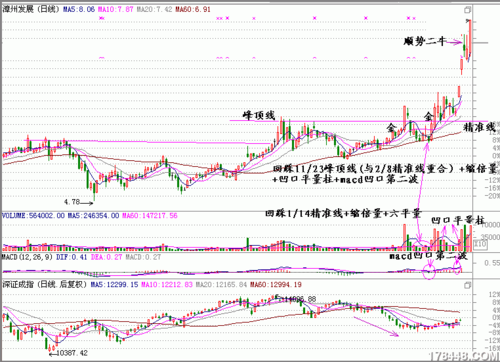The image size is (500, 362).
Task: Click the 0.55 MACD axis value
Action: (x=492, y=263)
